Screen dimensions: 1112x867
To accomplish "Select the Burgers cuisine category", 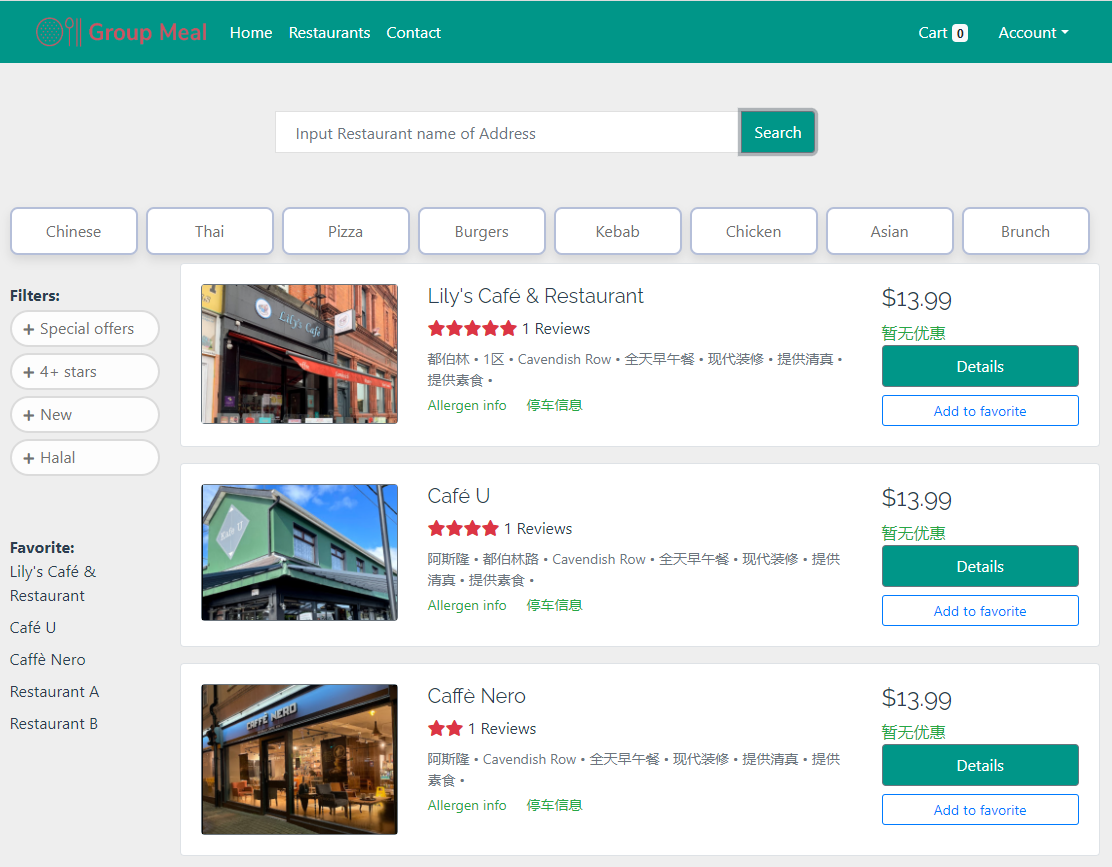I will 482,231.
